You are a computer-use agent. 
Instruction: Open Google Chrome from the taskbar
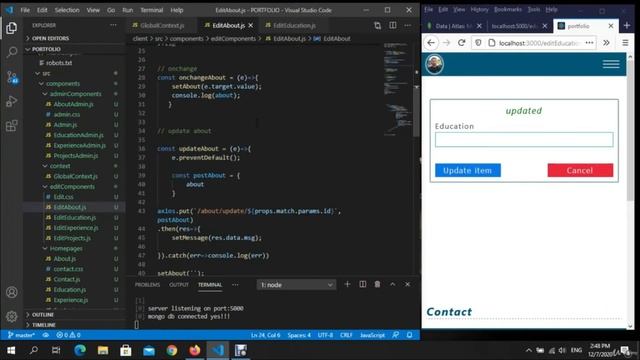click(172, 350)
